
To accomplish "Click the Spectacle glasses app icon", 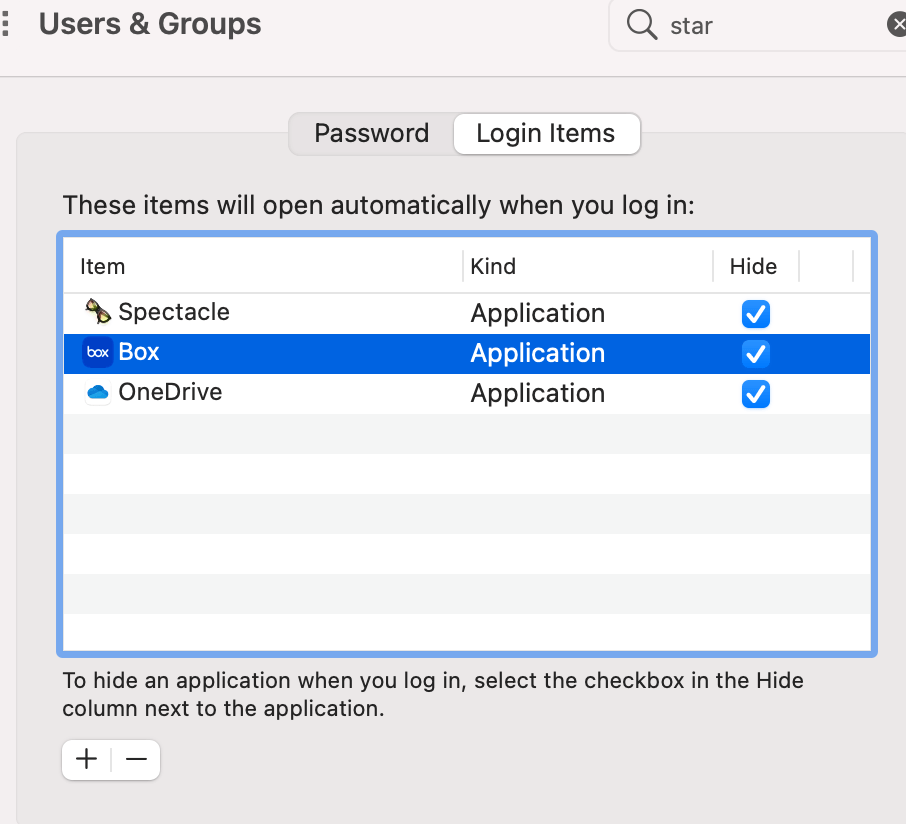I will [x=97, y=312].
